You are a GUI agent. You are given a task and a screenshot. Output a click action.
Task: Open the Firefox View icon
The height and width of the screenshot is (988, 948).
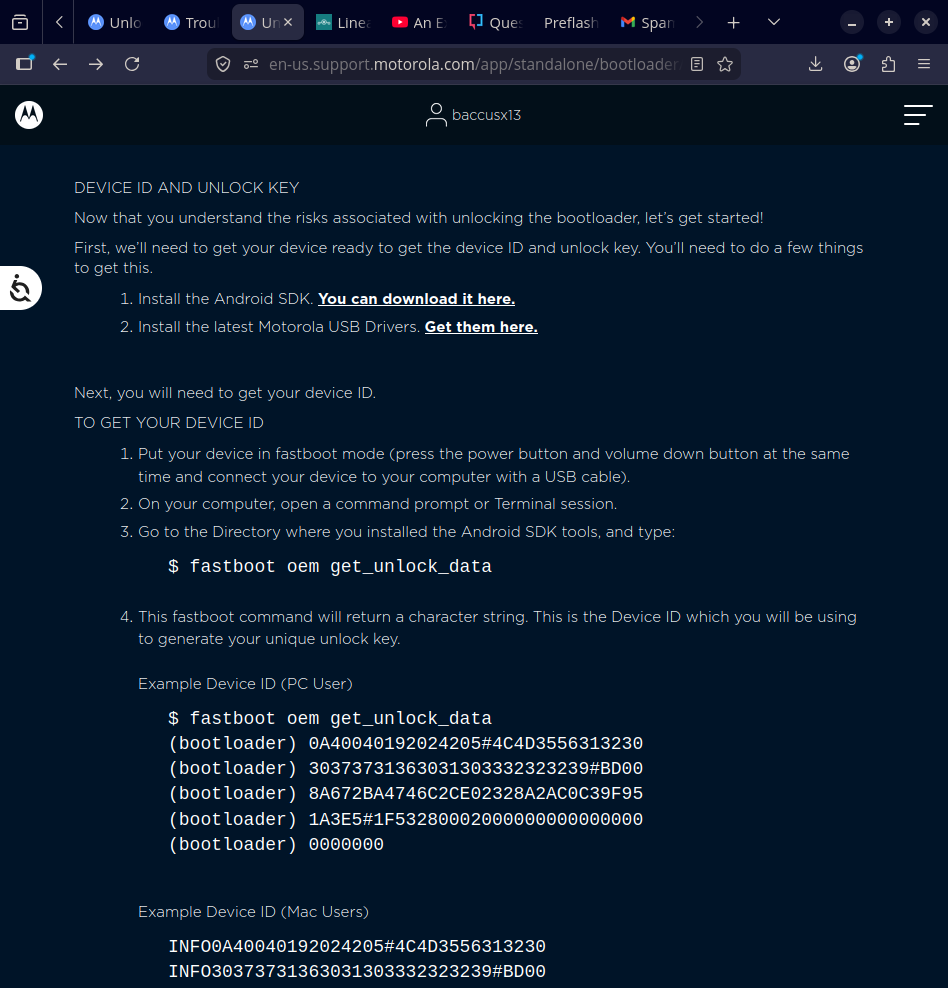(20, 23)
